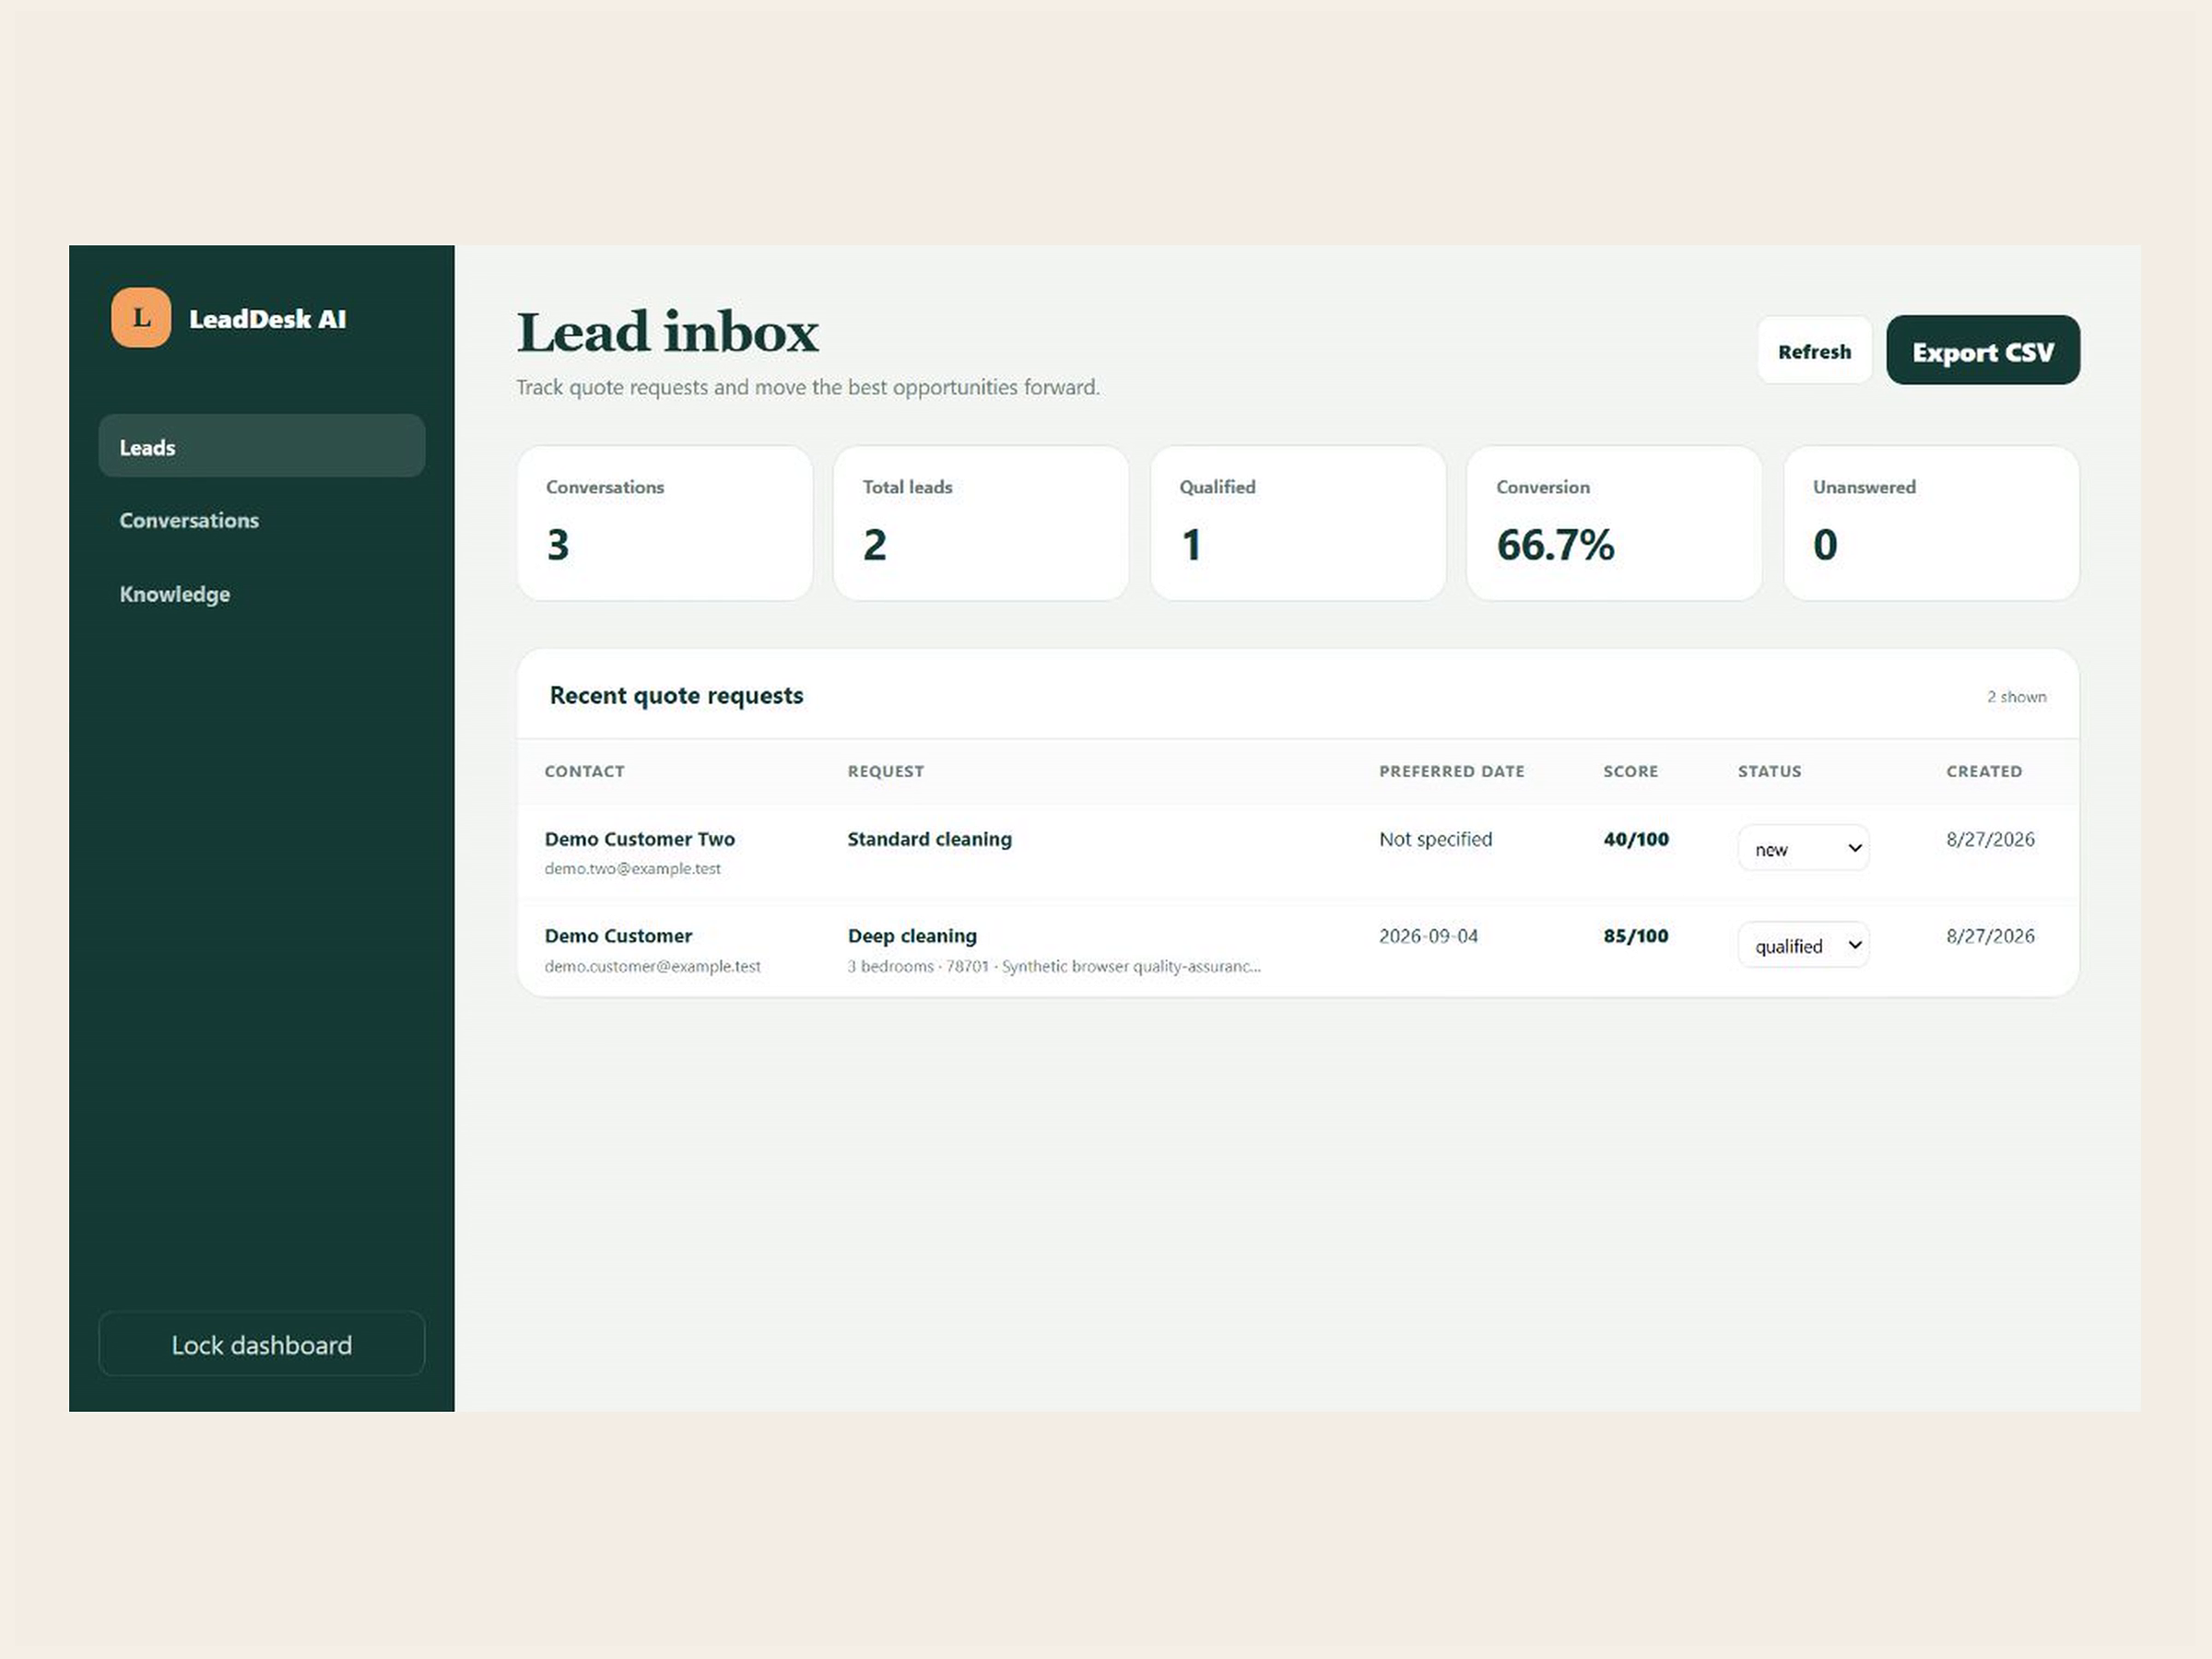
Task: Click the 2026-09-04 preferred date
Action: [x=1428, y=936]
